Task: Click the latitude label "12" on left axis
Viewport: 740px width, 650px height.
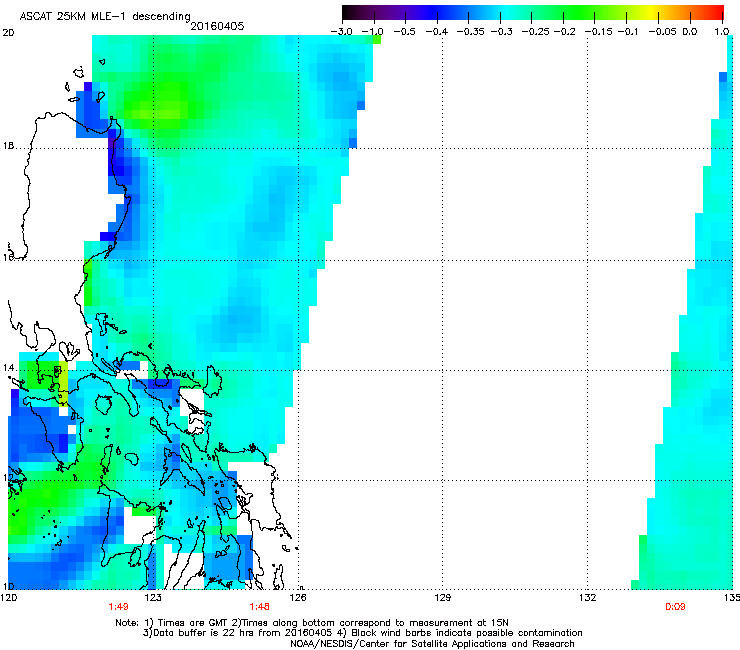Action: pyautogui.click(x=8, y=478)
